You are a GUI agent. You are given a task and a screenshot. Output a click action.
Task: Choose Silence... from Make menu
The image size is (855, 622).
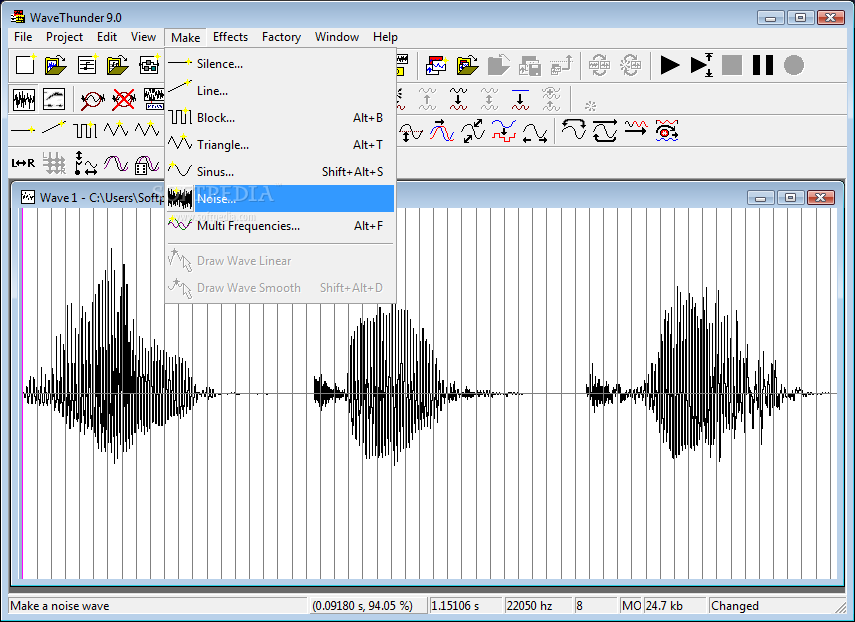point(280,64)
